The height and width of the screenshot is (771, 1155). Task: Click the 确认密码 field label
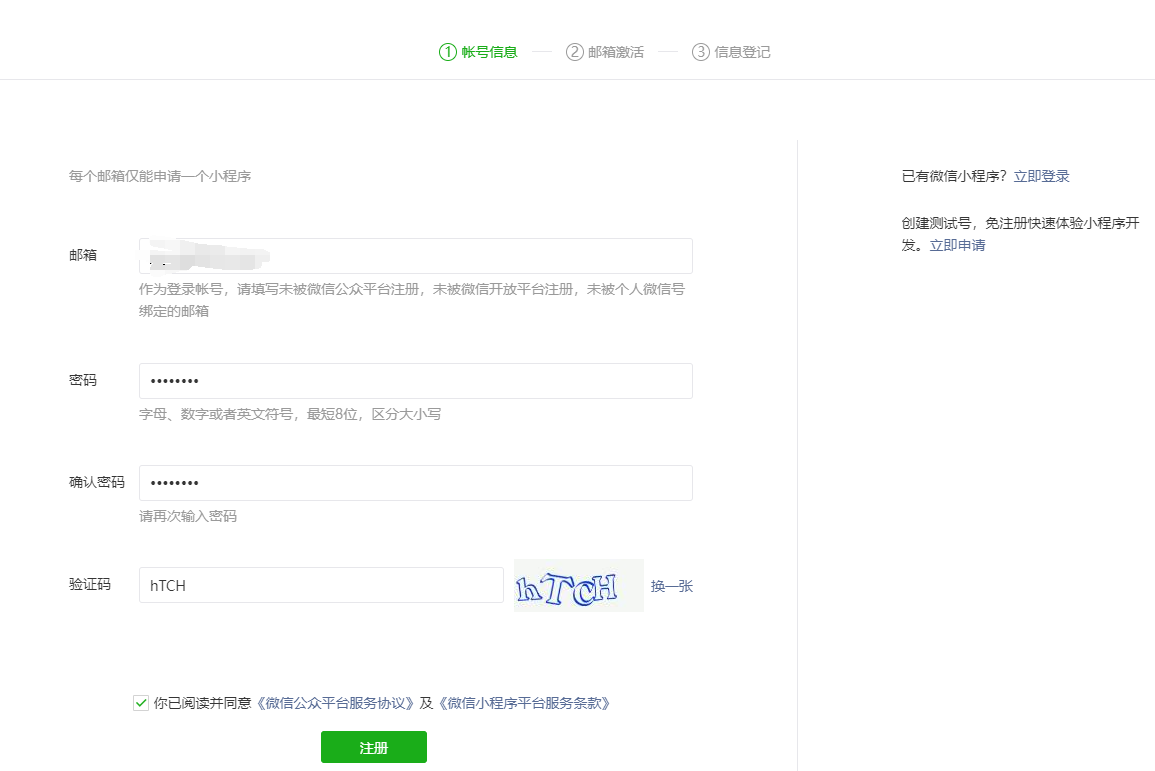pyautogui.click(x=96, y=482)
